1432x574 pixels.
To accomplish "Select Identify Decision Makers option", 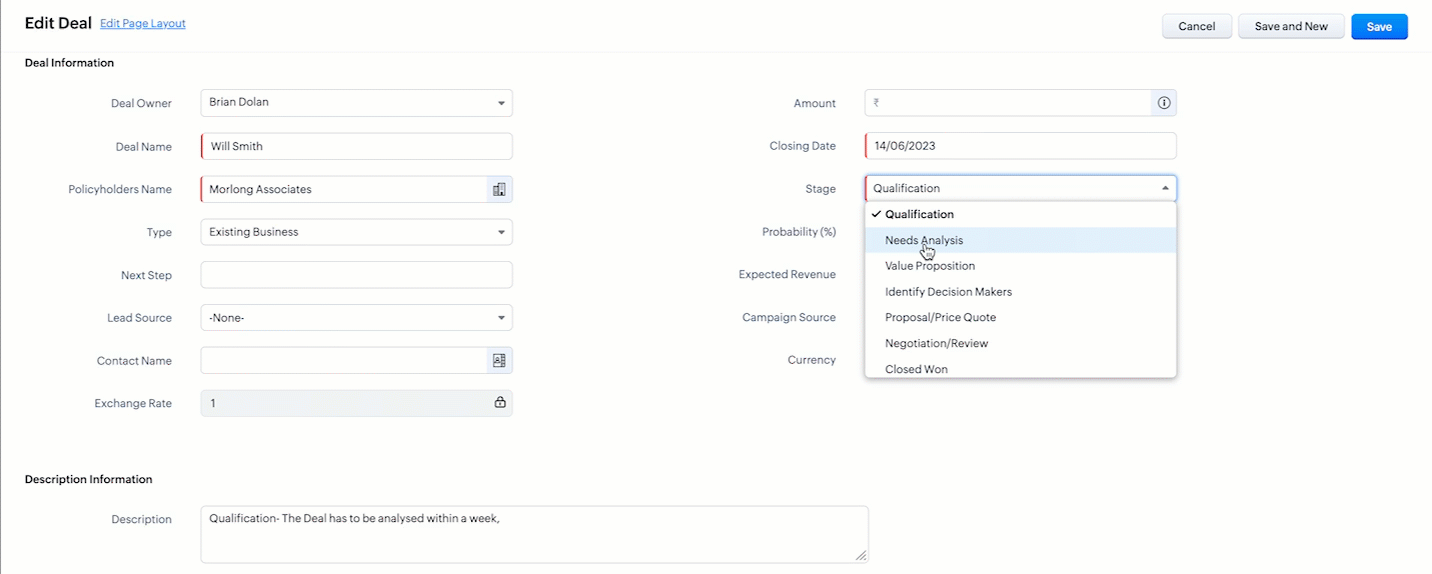I will click(948, 292).
